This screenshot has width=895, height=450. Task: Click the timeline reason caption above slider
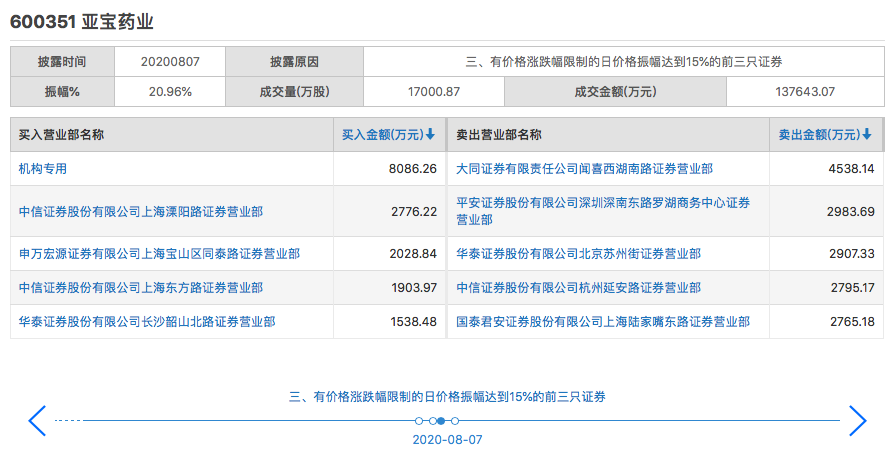(x=448, y=396)
